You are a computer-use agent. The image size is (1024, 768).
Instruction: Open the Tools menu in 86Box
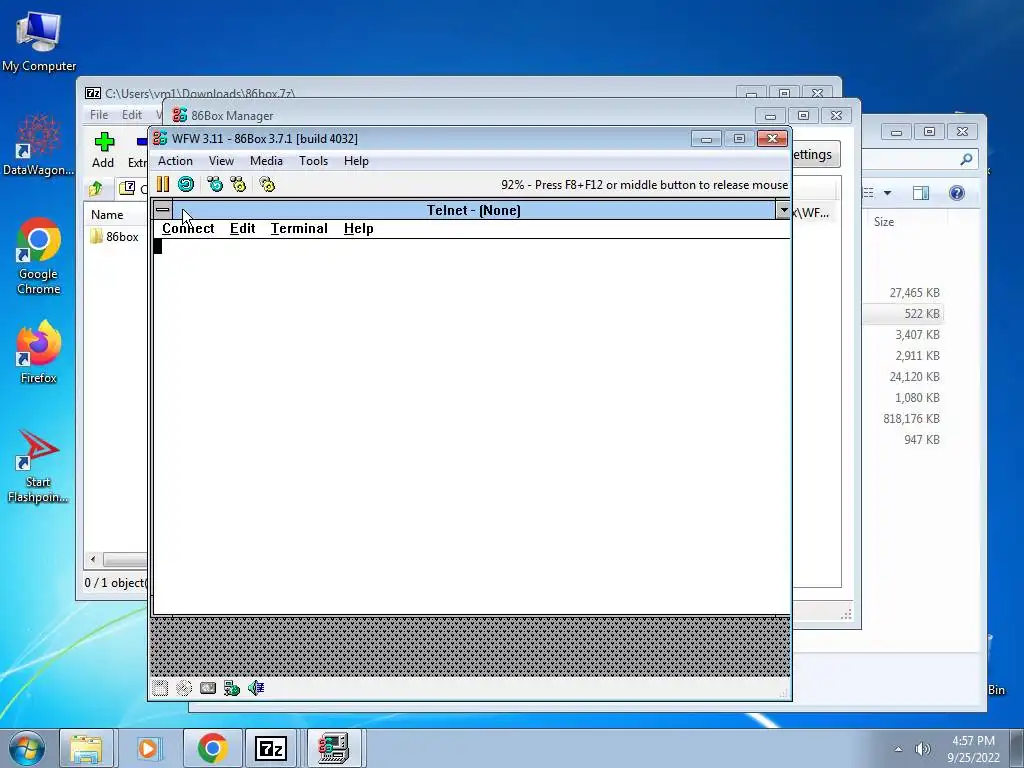(x=313, y=161)
